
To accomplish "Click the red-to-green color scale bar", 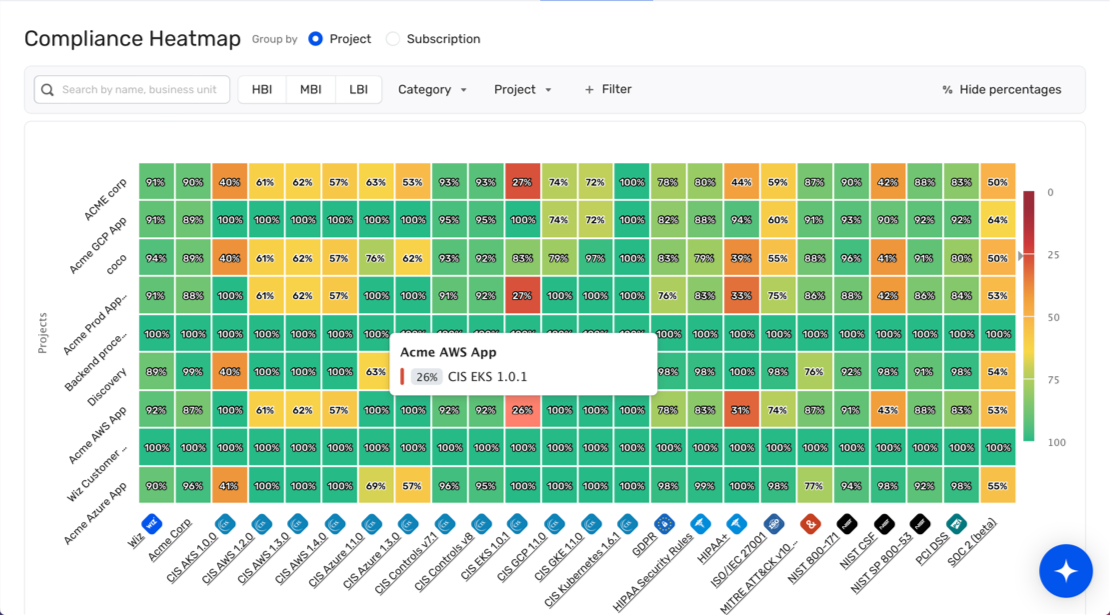I will (x=1029, y=316).
